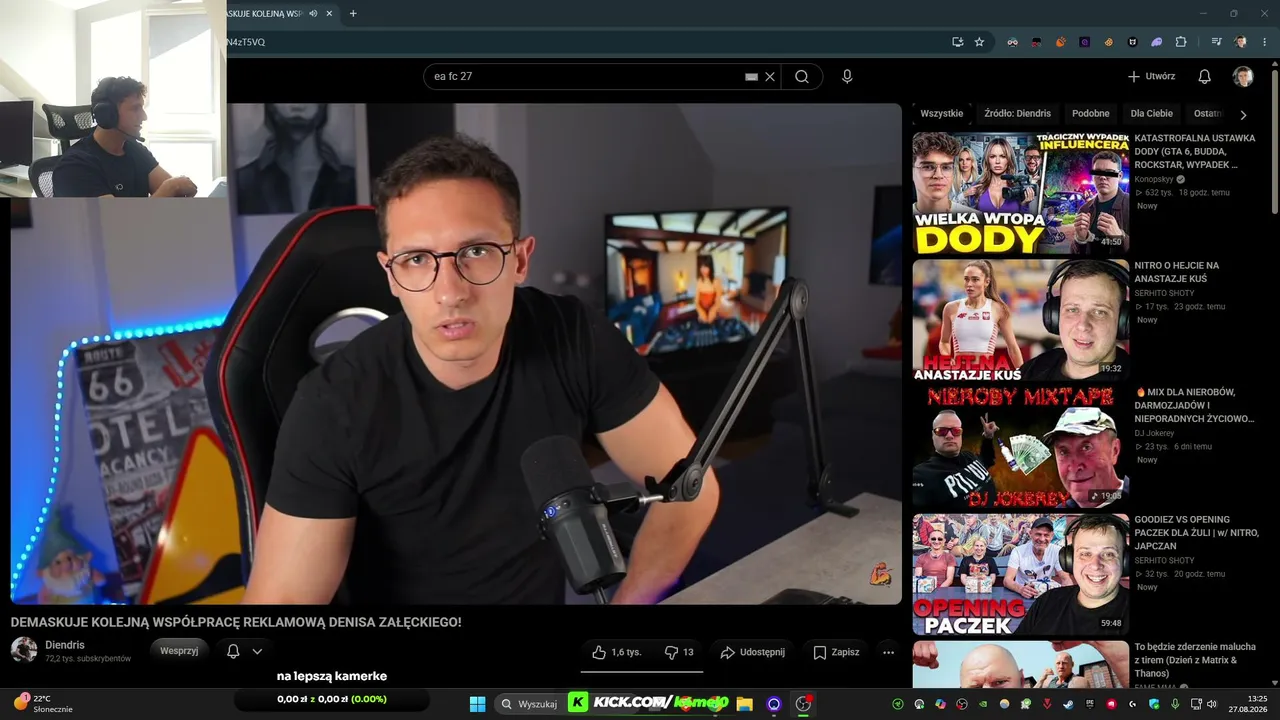The width and height of the screenshot is (1280, 720).
Task: Open the WIELKA WTOPA DODY video thumbnail
Action: coord(1020,193)
